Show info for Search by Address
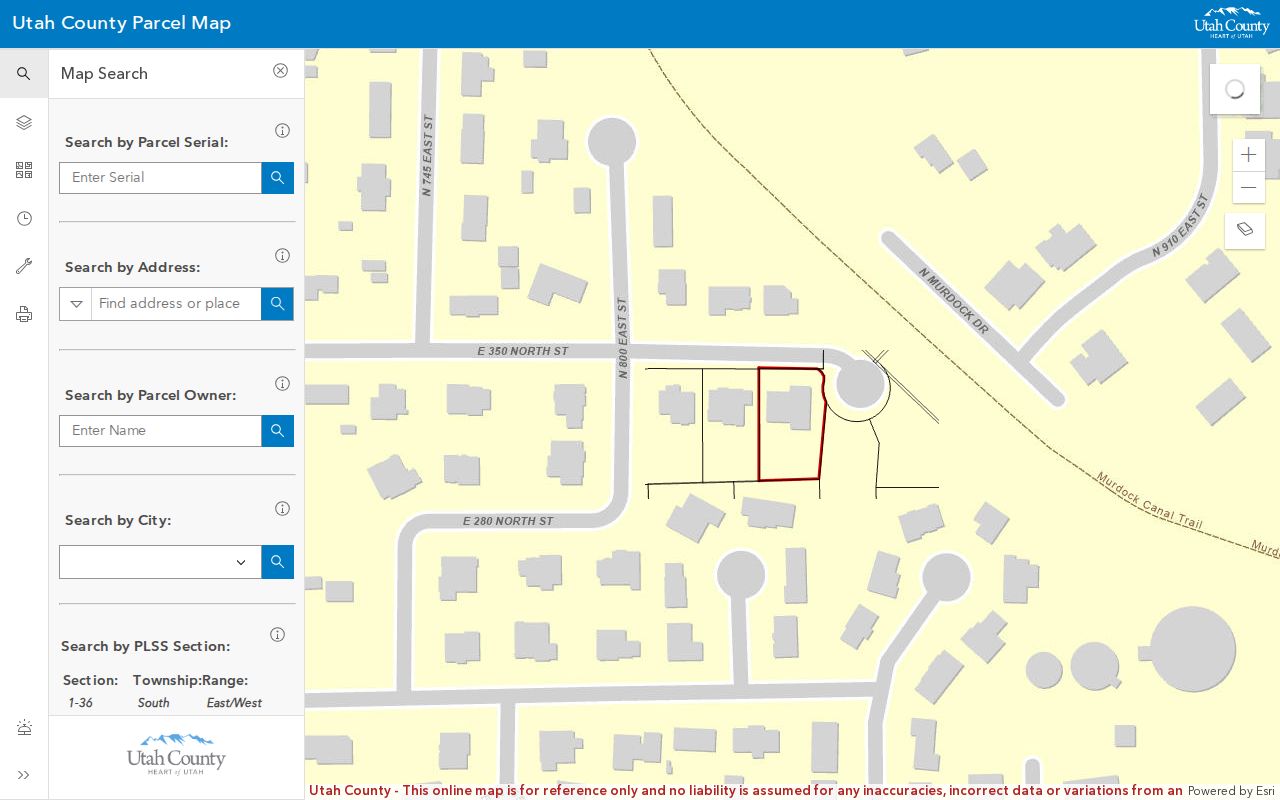 [282, 256]
